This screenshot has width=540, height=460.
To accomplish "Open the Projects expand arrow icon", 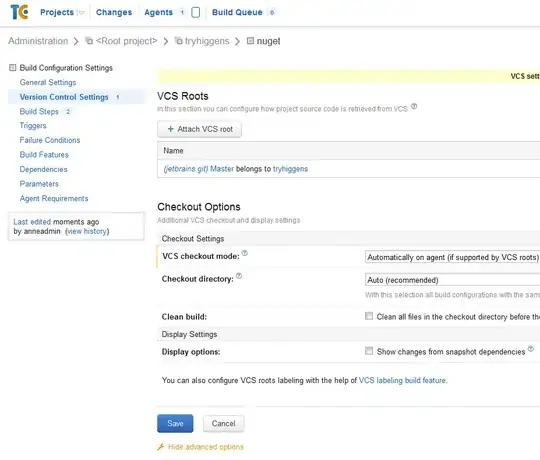I will [81, 12].
